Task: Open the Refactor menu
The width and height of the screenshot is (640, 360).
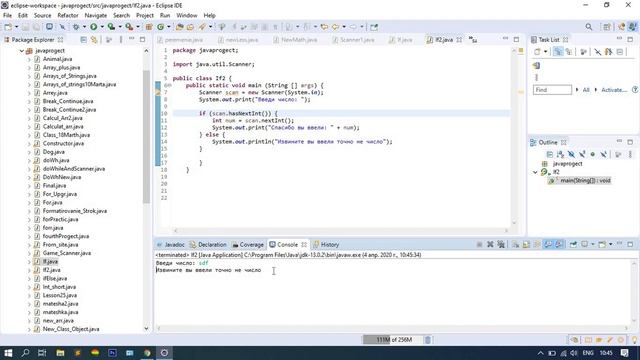Action: [68, 16]
